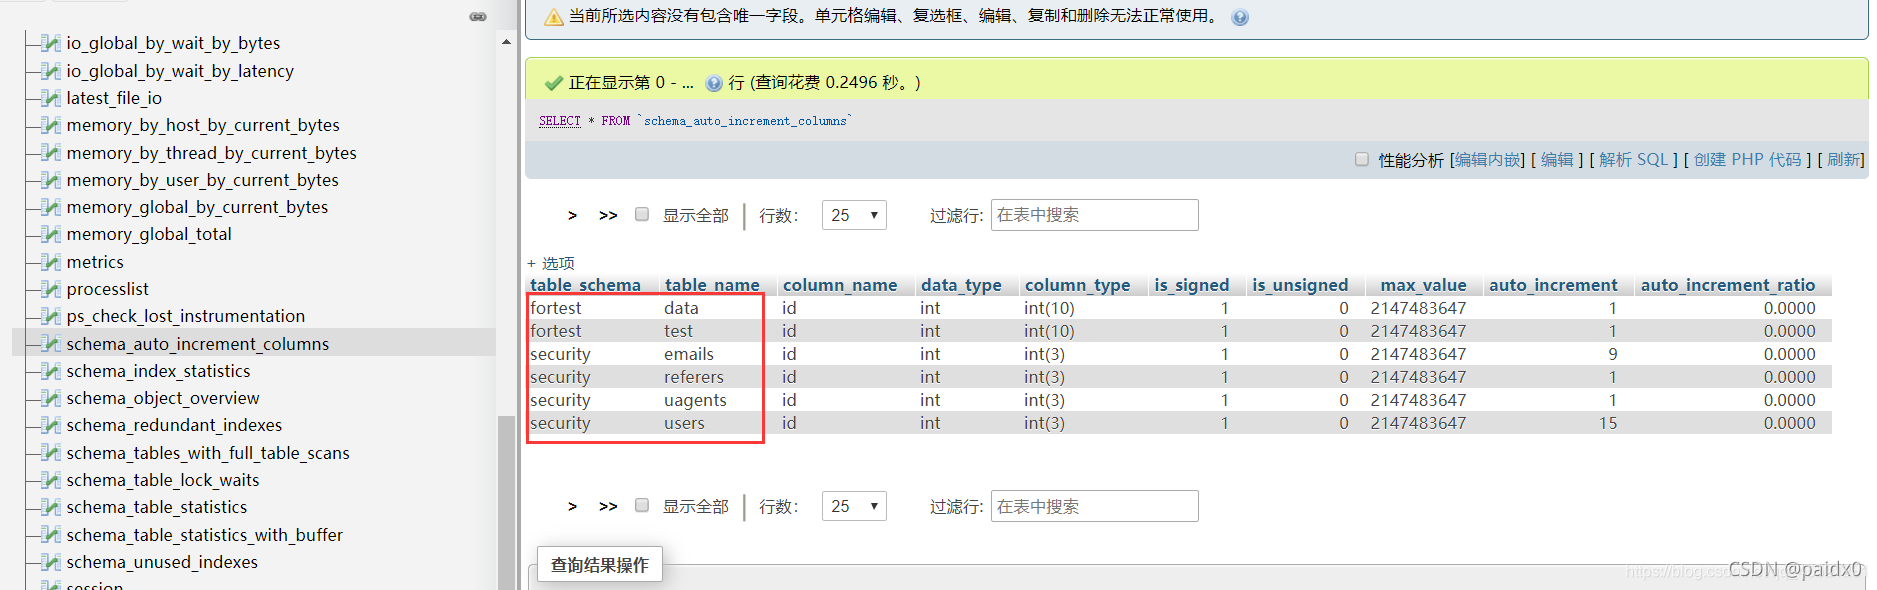Click view icon beside schema_table_lock_waits
The height and width of the screenshot is (590, 1877).
point(51,480)
